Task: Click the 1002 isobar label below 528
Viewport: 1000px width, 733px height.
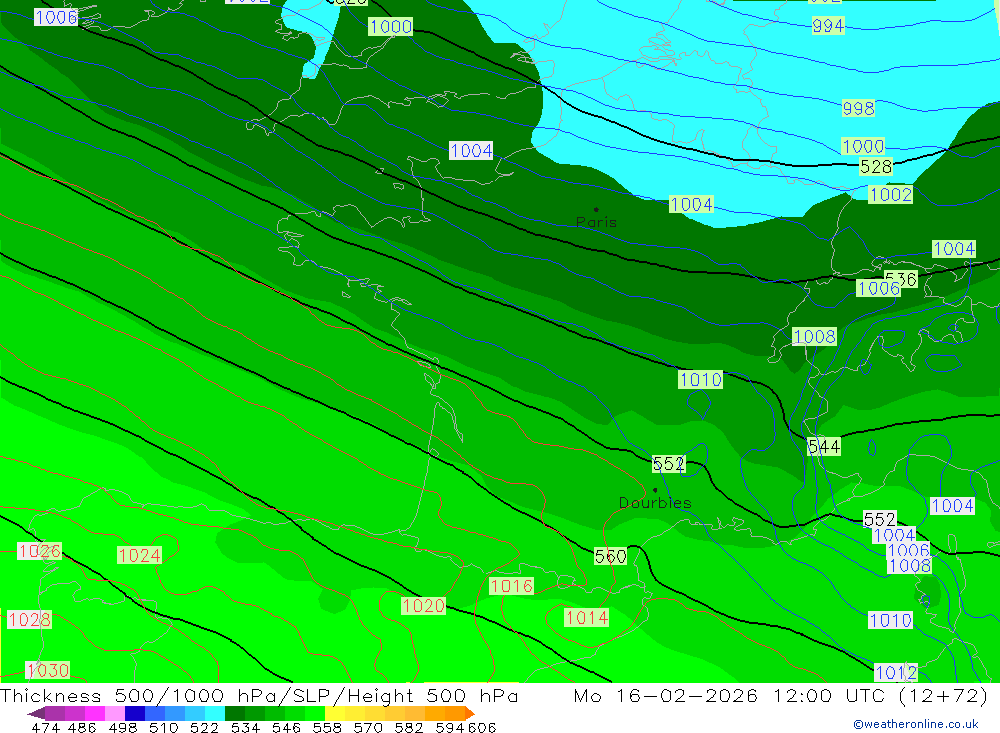Action: [x=890, y=195]
